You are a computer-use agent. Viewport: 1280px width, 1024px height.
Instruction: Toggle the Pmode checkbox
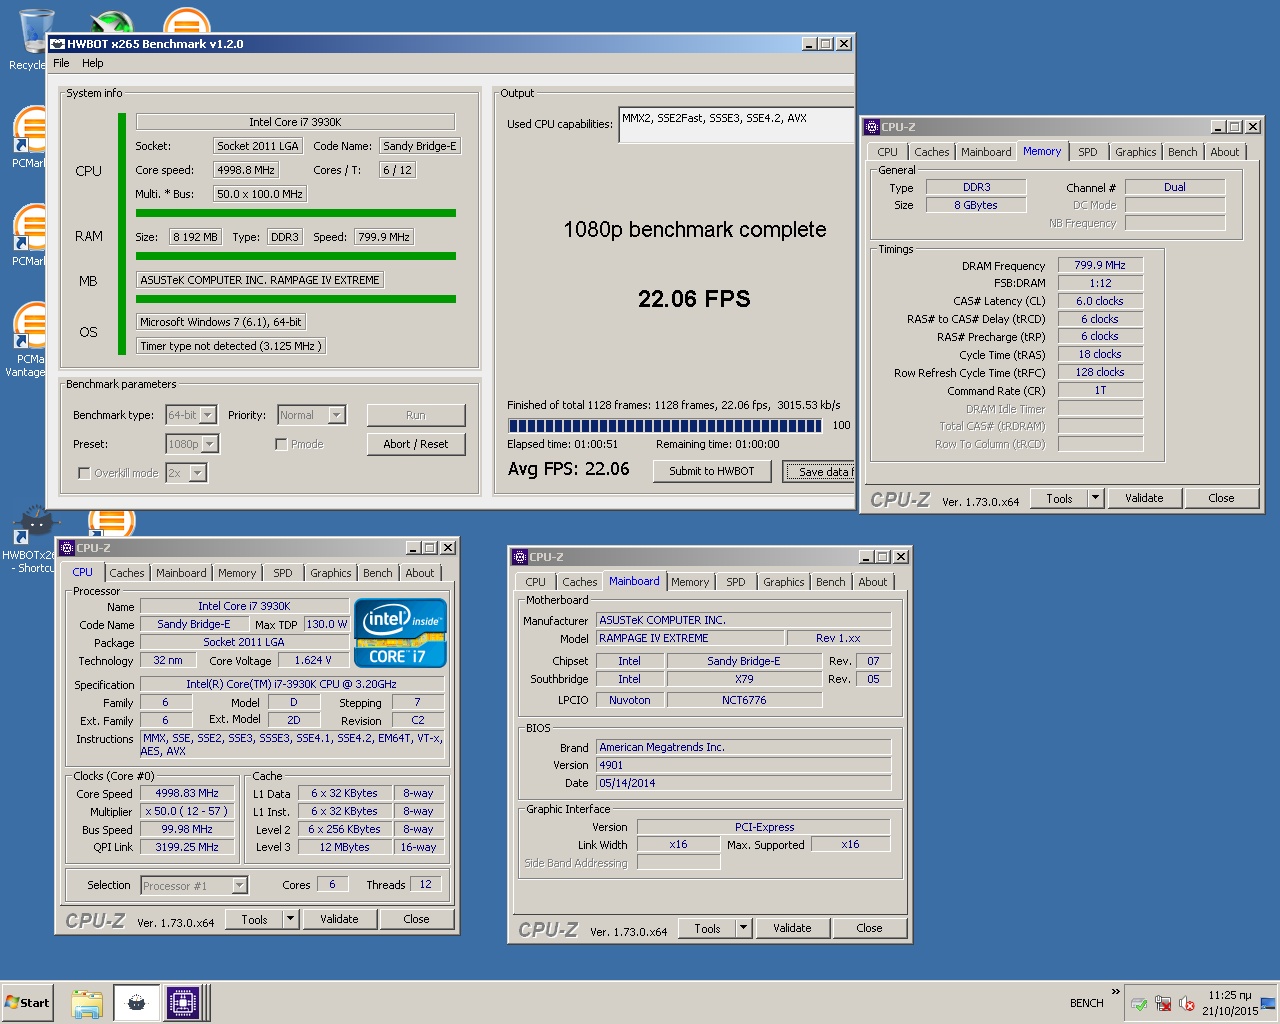pos(281,444)
